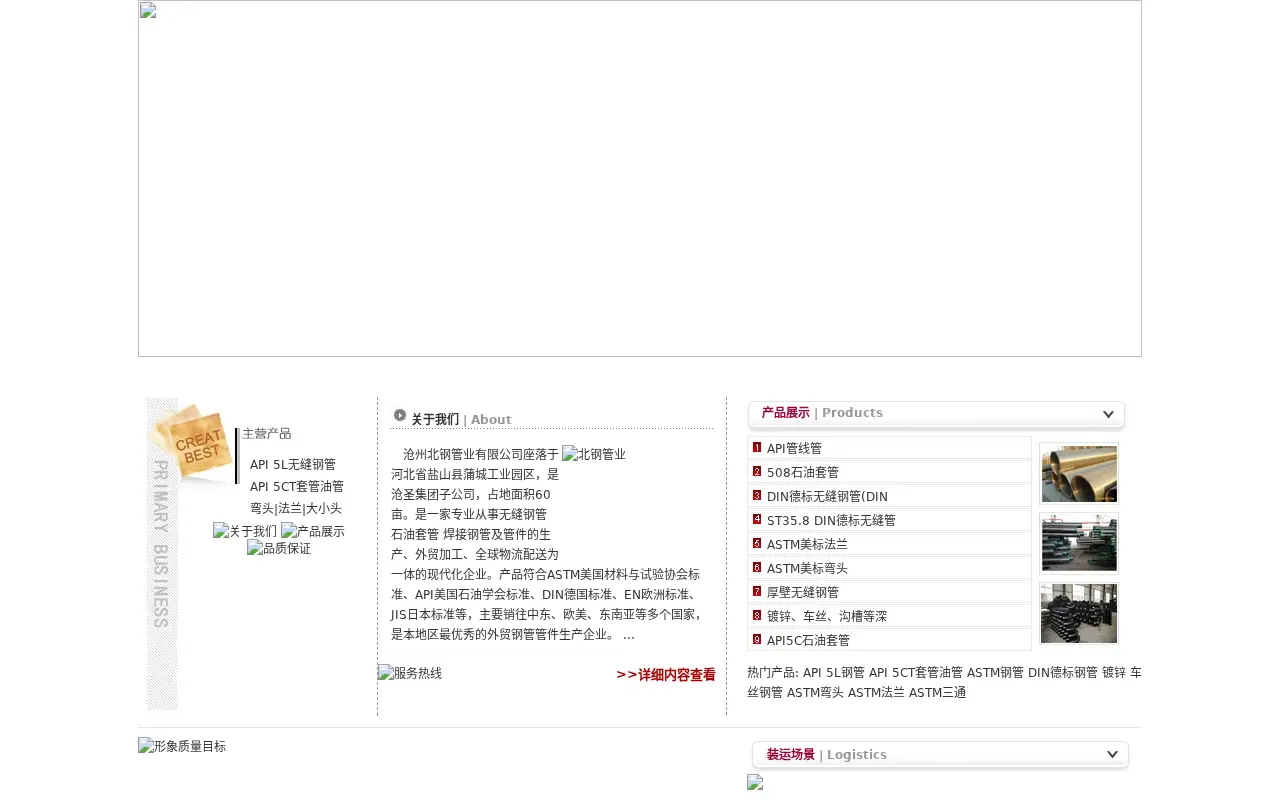Open product 7 厚壁无缝钢管
Screen dimensions: 1280x800
tap(803, 592)
